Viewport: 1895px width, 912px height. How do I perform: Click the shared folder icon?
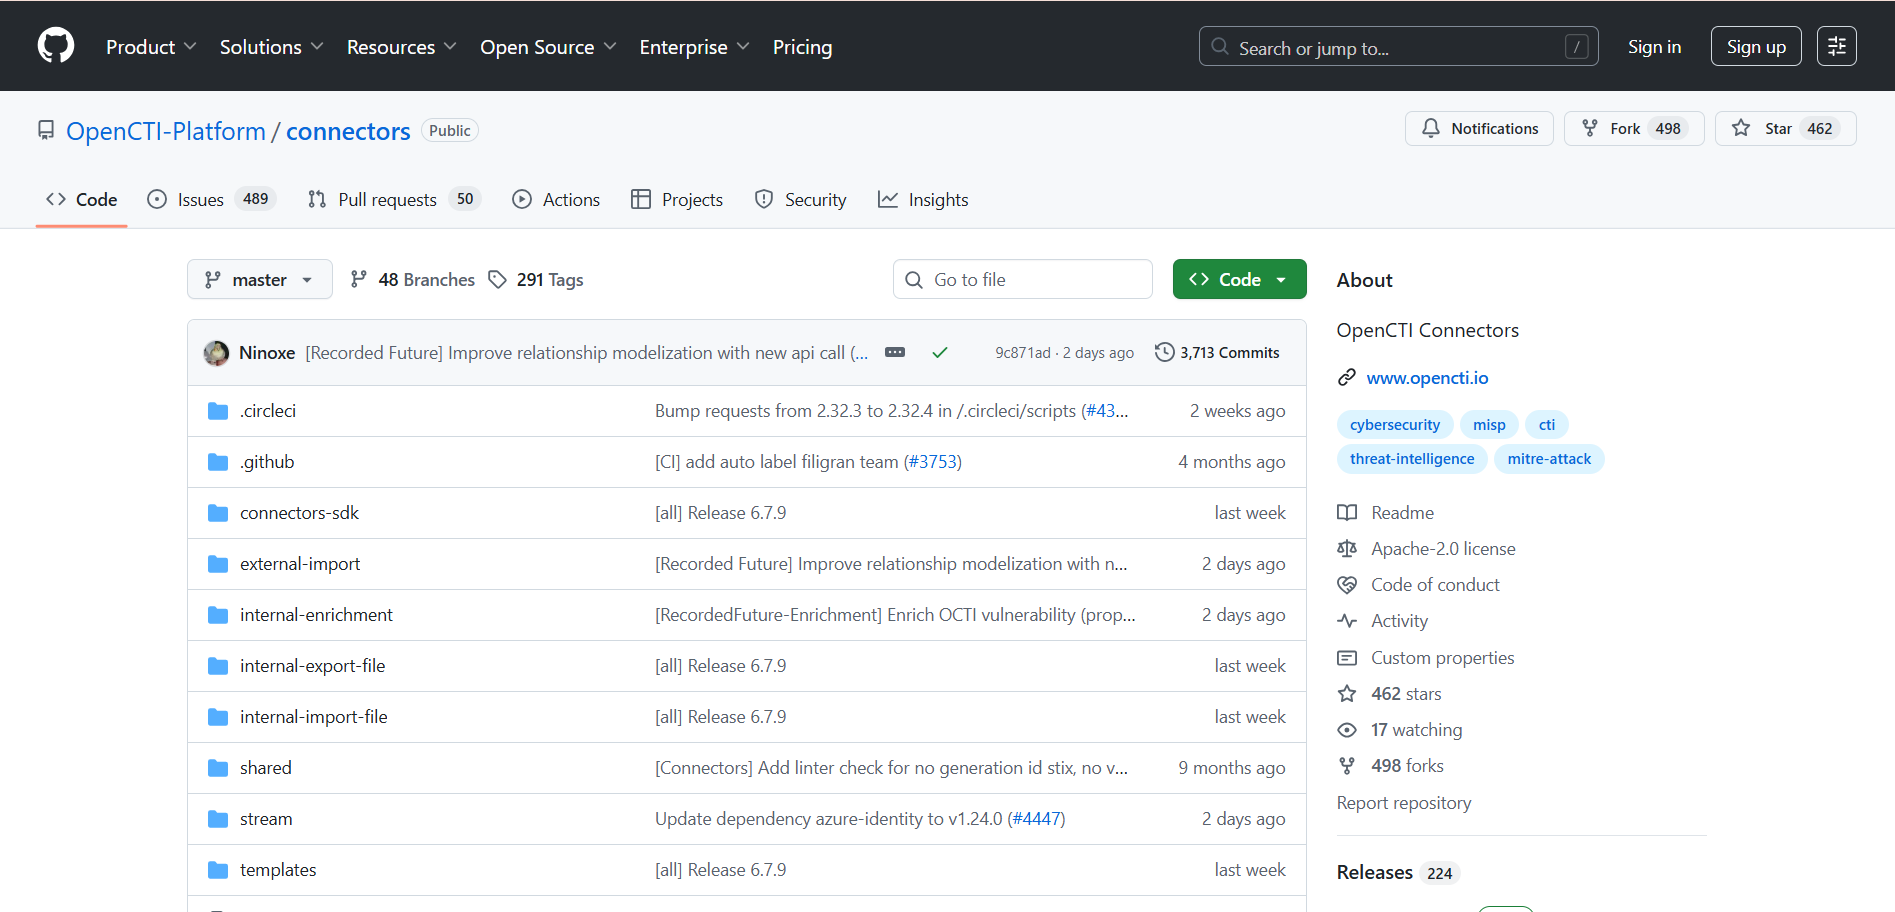click(218, 768)
